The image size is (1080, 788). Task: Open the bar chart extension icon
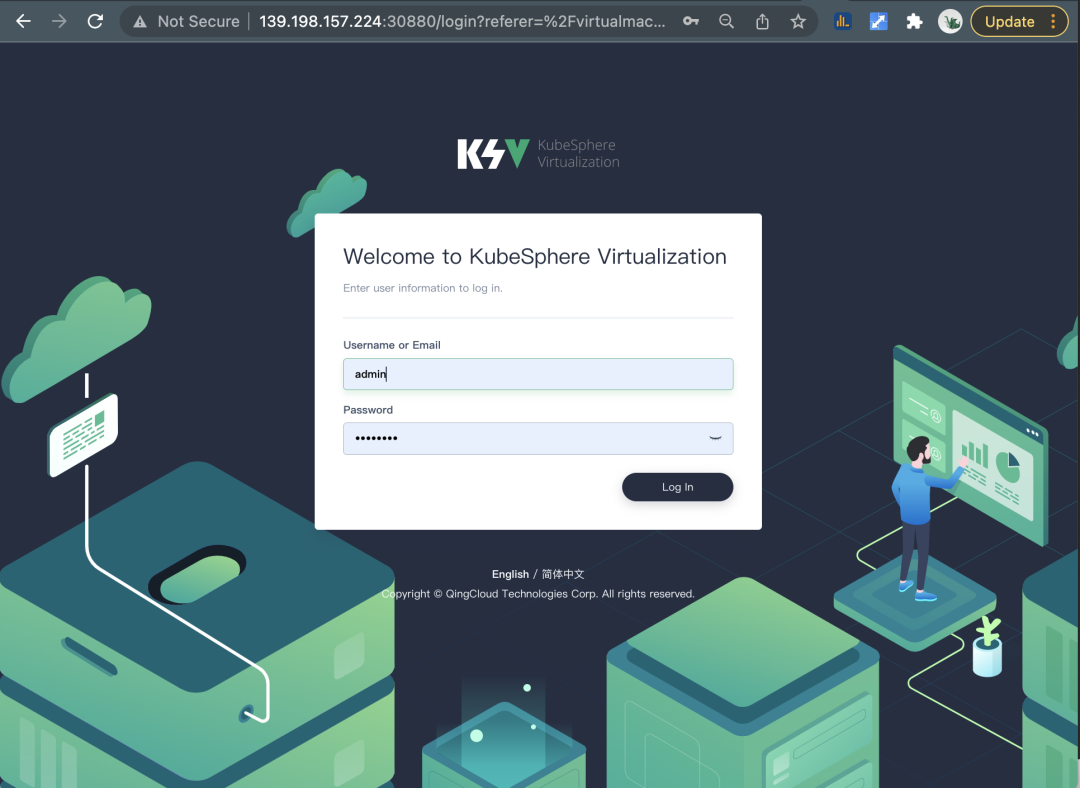tap(842, 21)
